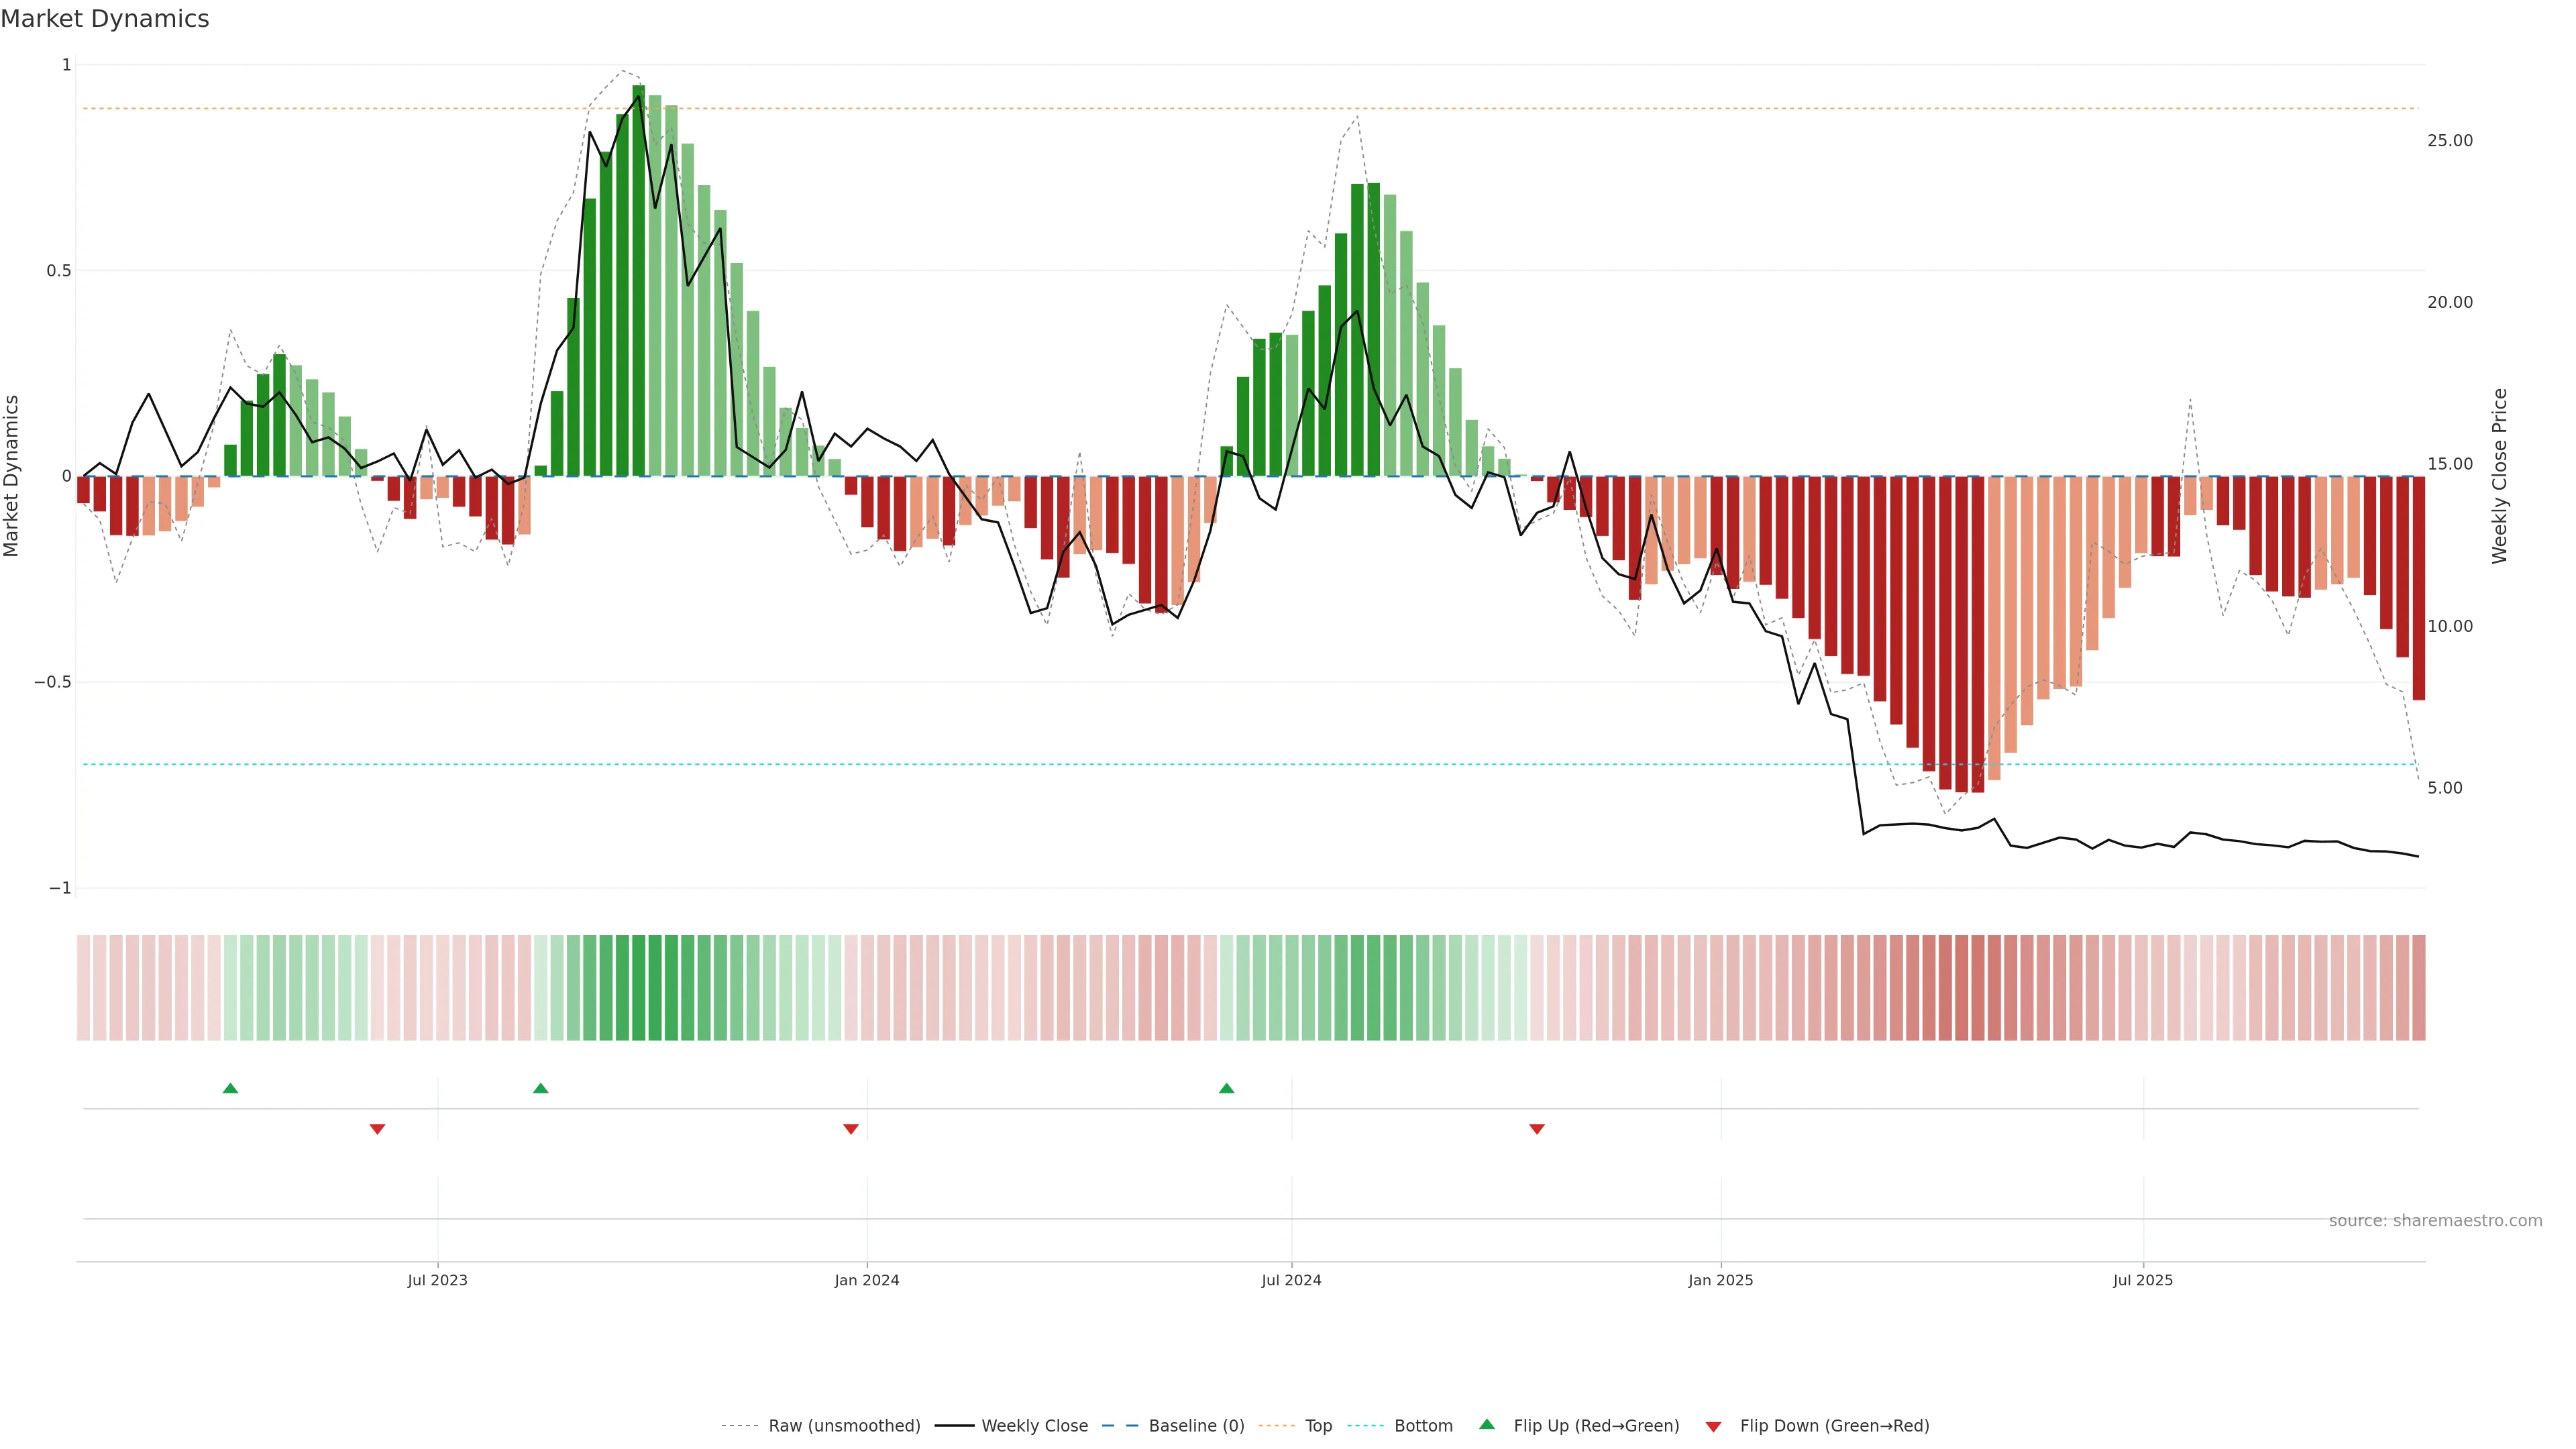Click the Jul 2023 axis label
2576x1449 pixels.
click(437, 1280)
